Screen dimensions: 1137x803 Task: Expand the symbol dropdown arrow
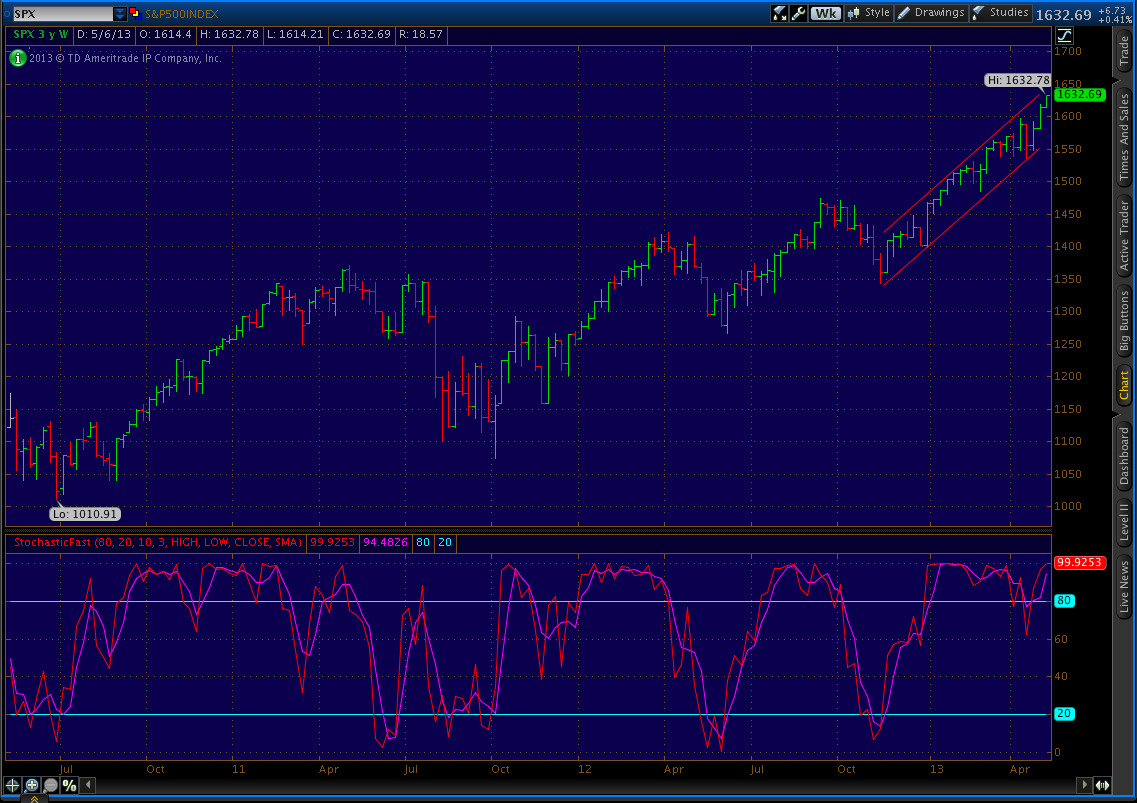(120, 14)
